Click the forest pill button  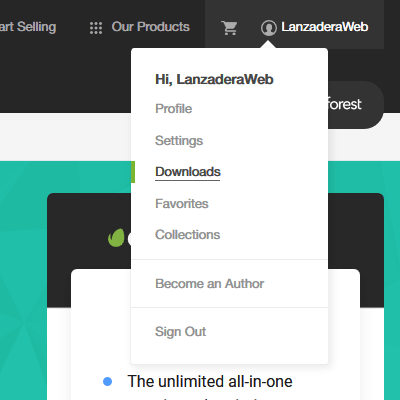[356, 105]
